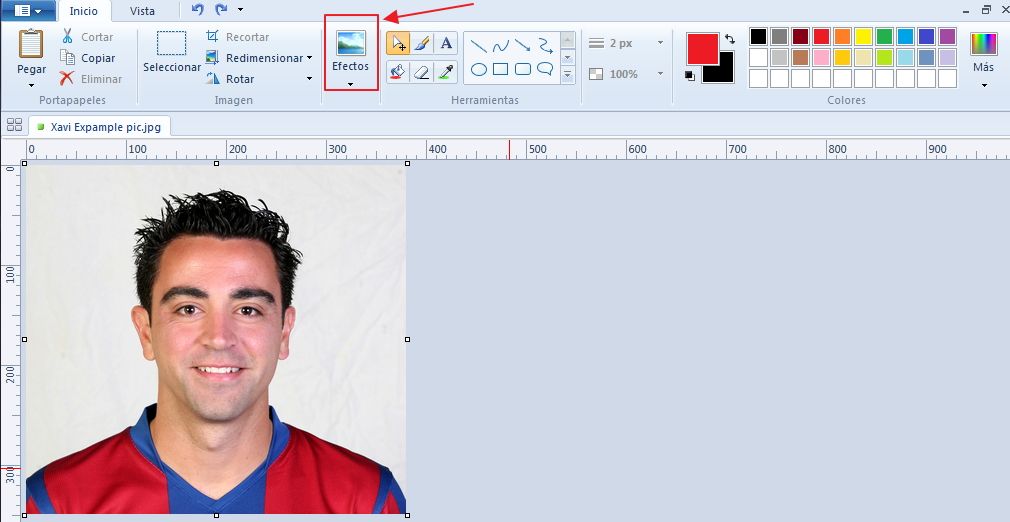Pick the lavender palette swatch

[948, 57]
